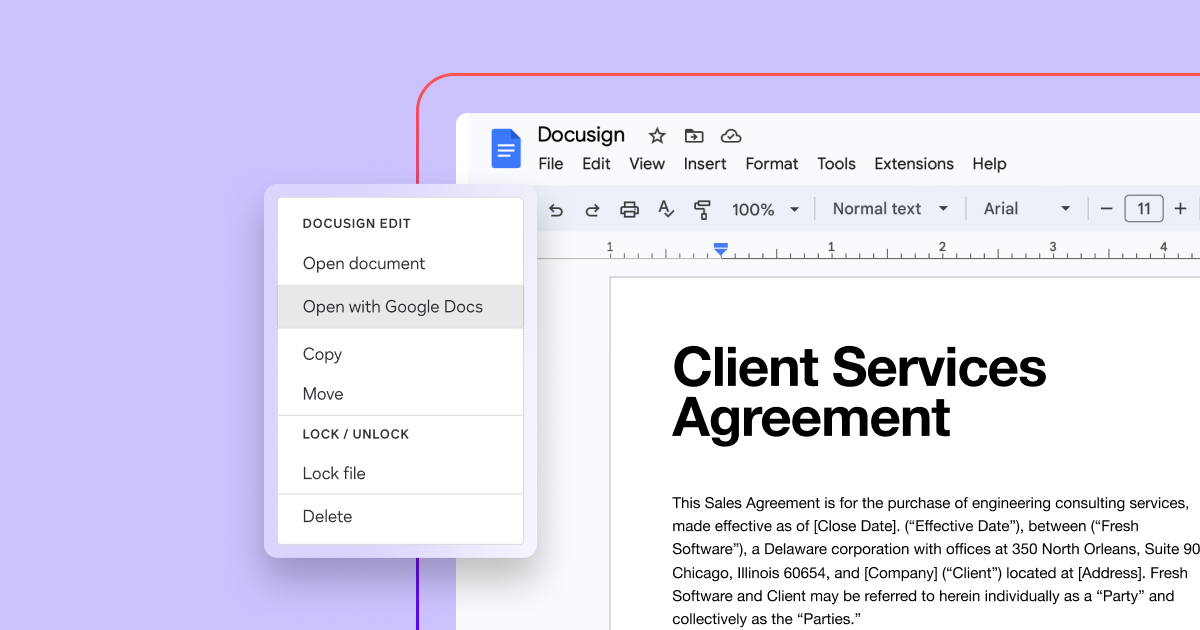This screenshot has height=630, width=1200.
Task: Select Open document under Docusign Edit
Action: tap(363, 263)
